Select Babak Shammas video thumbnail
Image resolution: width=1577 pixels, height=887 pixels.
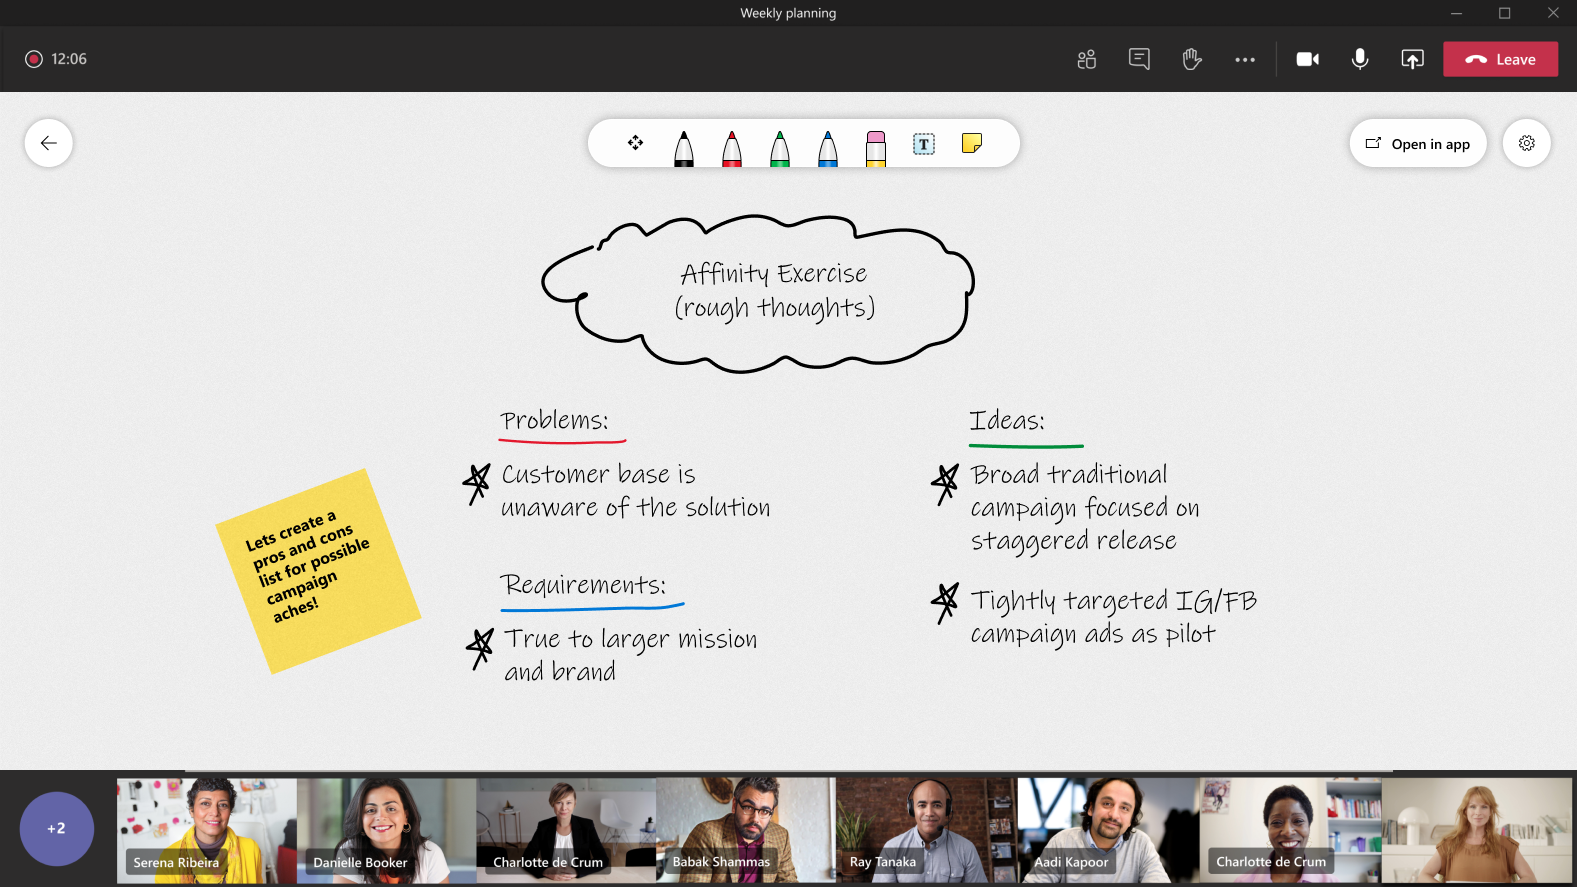(x=746, y=830)
